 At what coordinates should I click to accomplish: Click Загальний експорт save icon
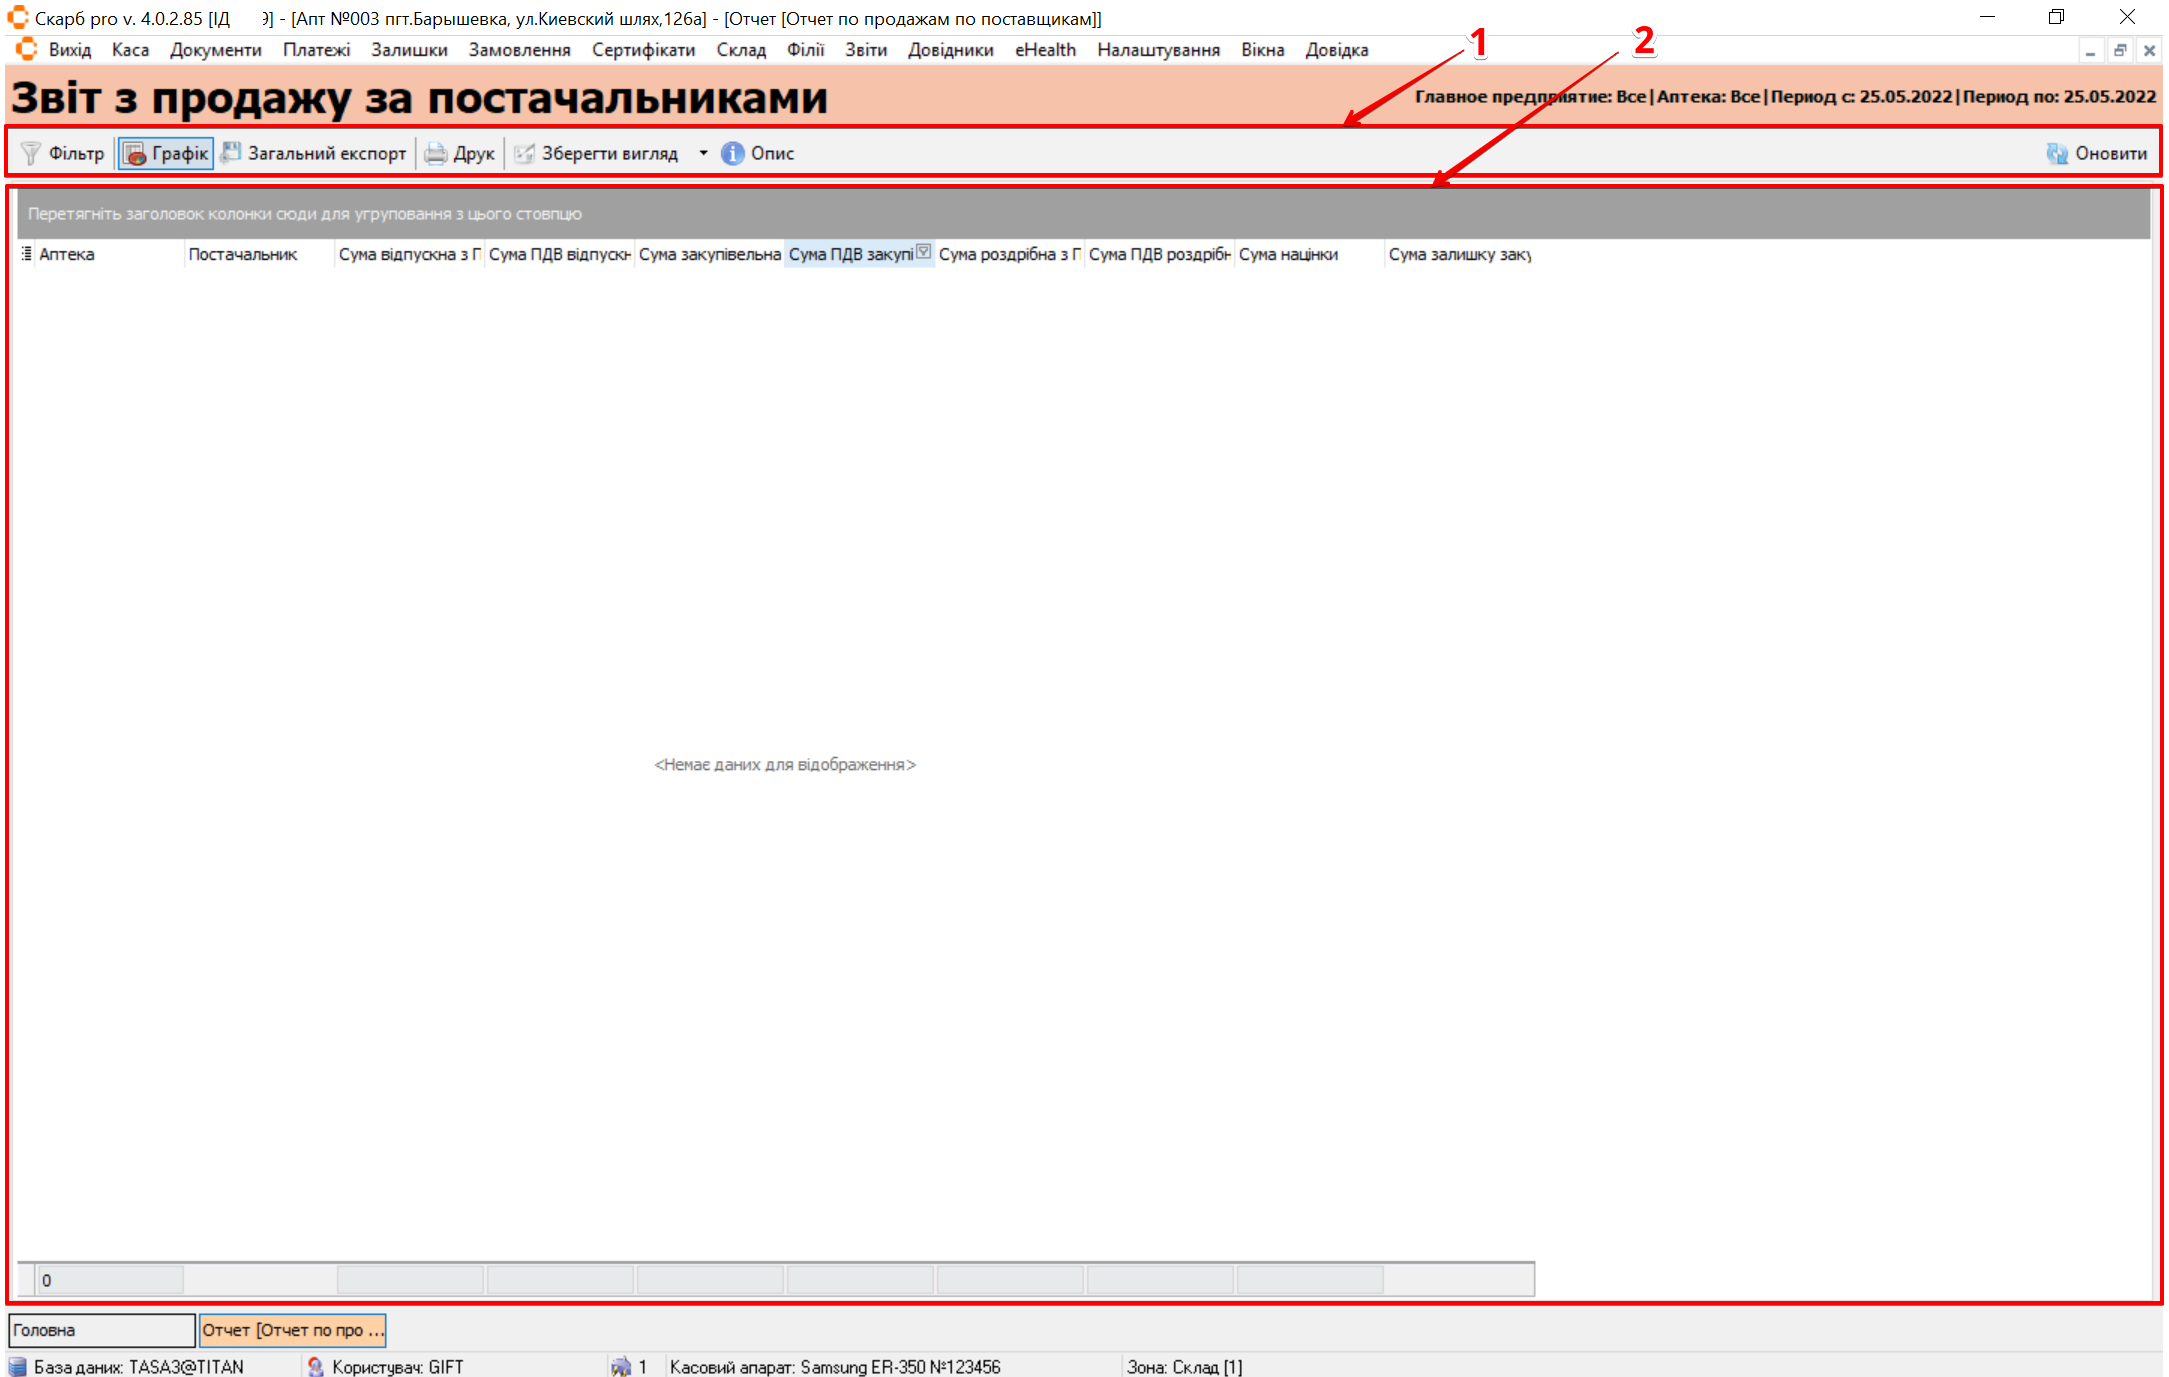(231, 153)
